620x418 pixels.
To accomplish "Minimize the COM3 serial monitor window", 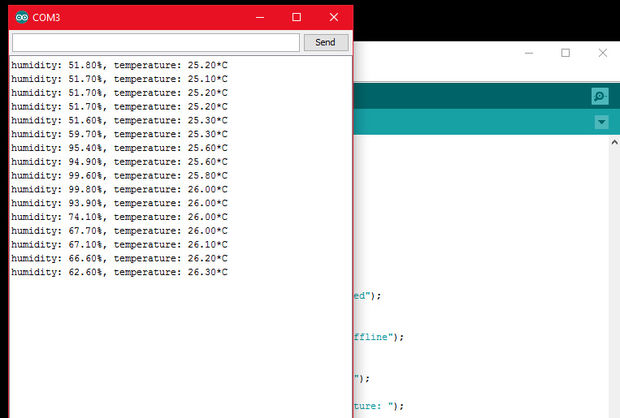I will click(259, 17).
